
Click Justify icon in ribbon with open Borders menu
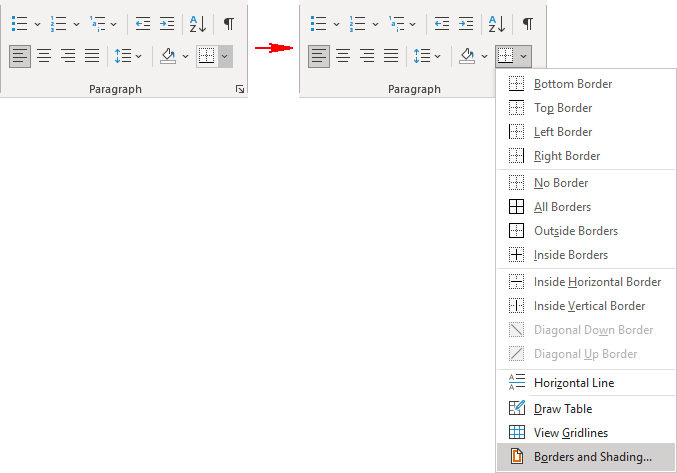(391, 56)
